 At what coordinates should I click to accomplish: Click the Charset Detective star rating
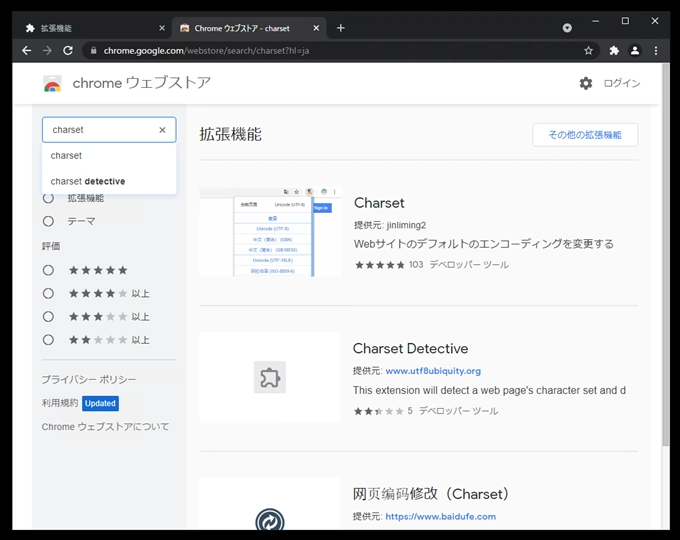(x=379, y=411)
